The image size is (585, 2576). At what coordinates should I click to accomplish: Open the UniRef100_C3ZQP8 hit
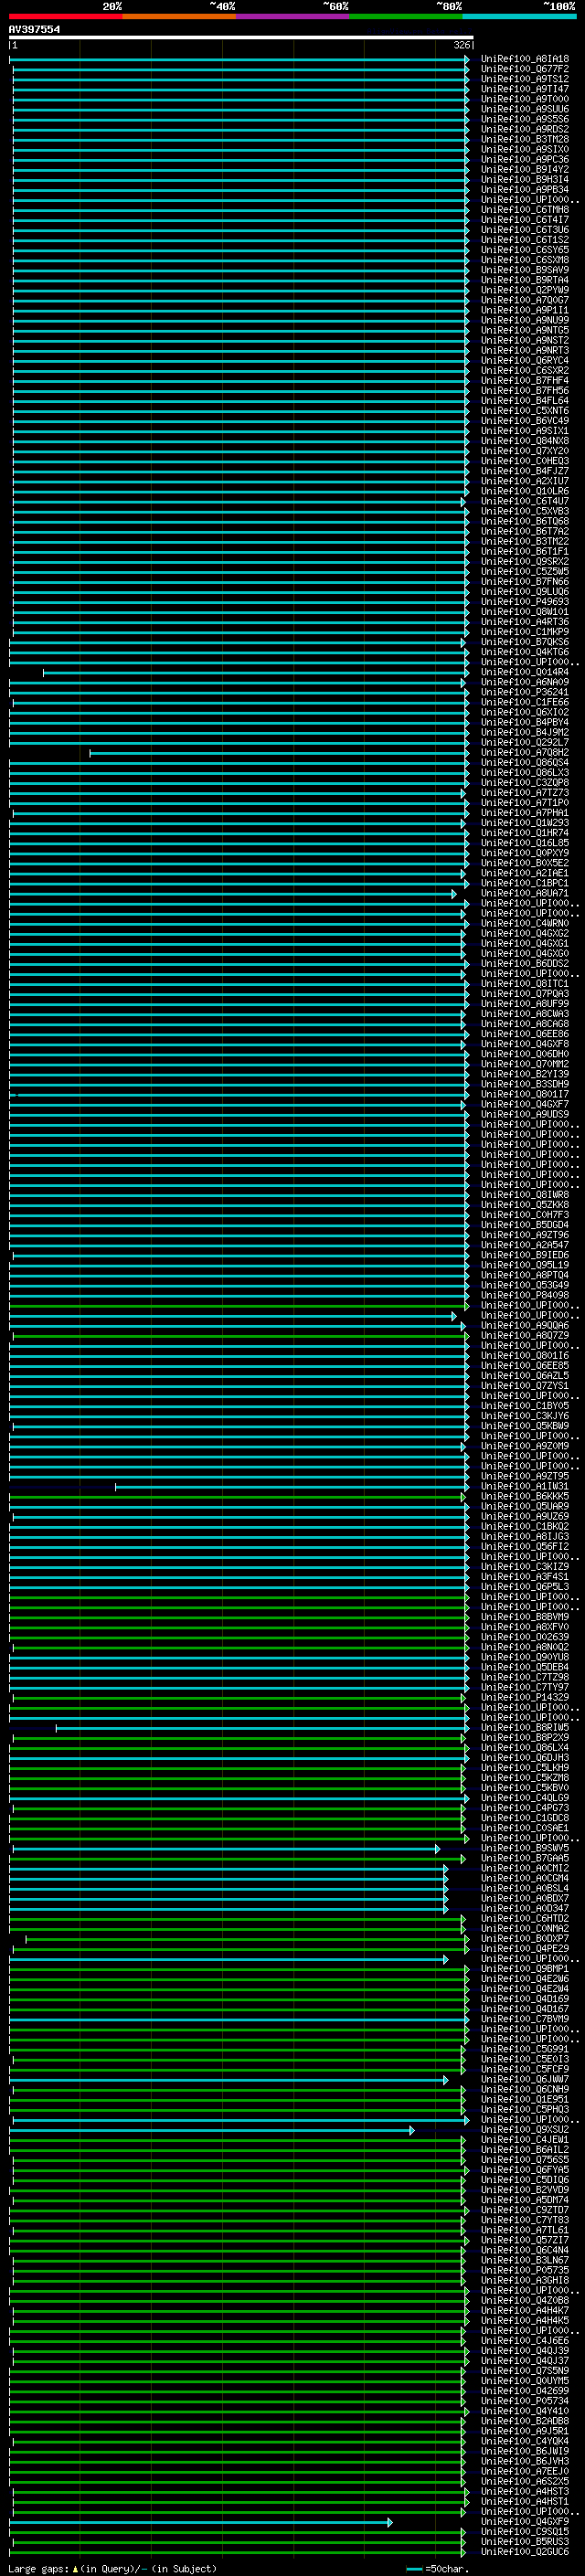pos(525,783)
